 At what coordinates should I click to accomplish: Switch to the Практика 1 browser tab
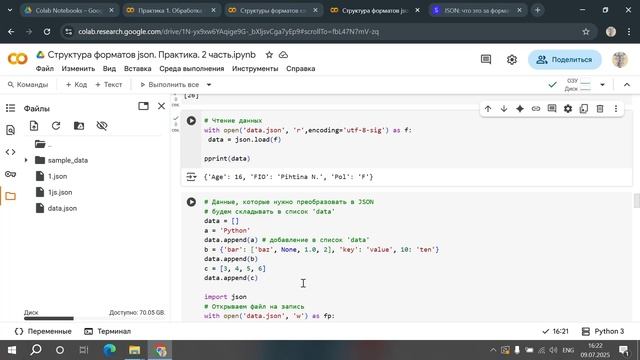tap(171, 11)
